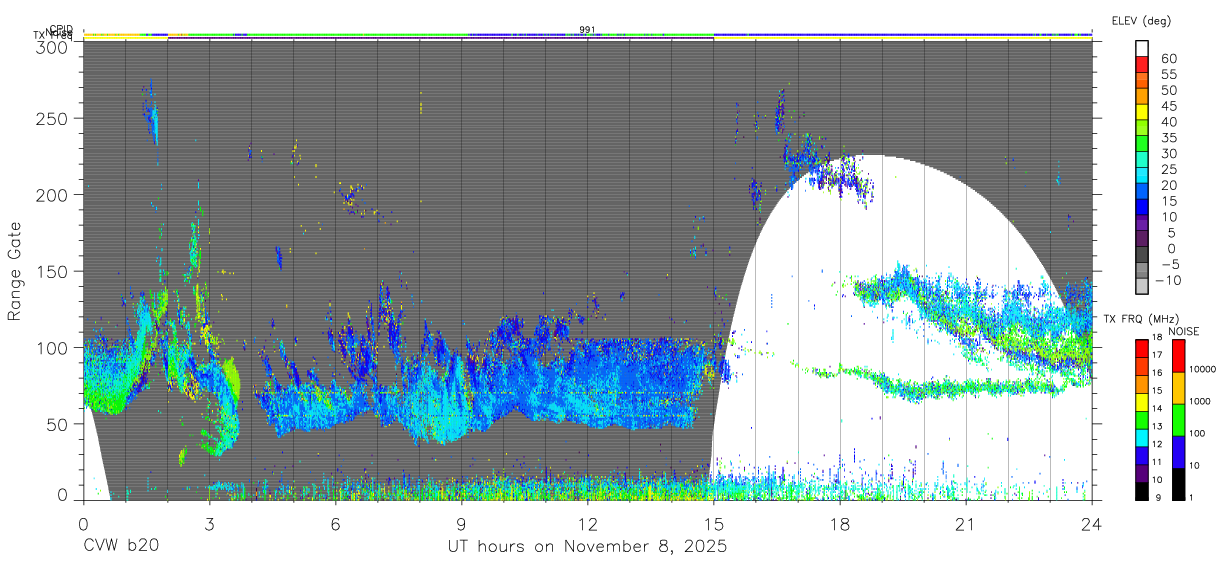Click the x-axis tick label '15'

click(713, 523)
